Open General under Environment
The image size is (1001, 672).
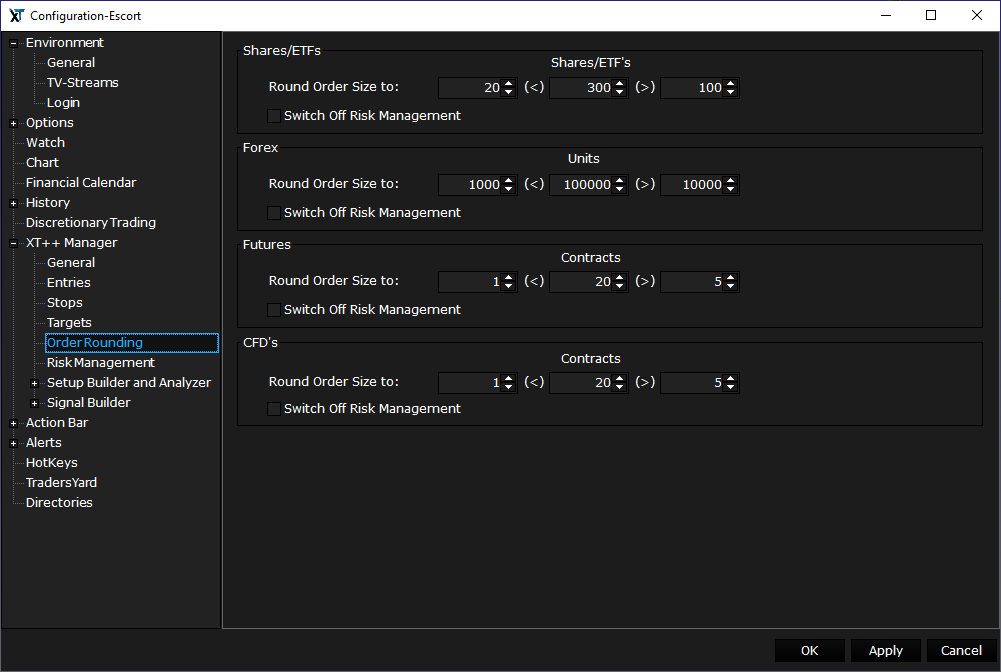[x=71, y=63]
